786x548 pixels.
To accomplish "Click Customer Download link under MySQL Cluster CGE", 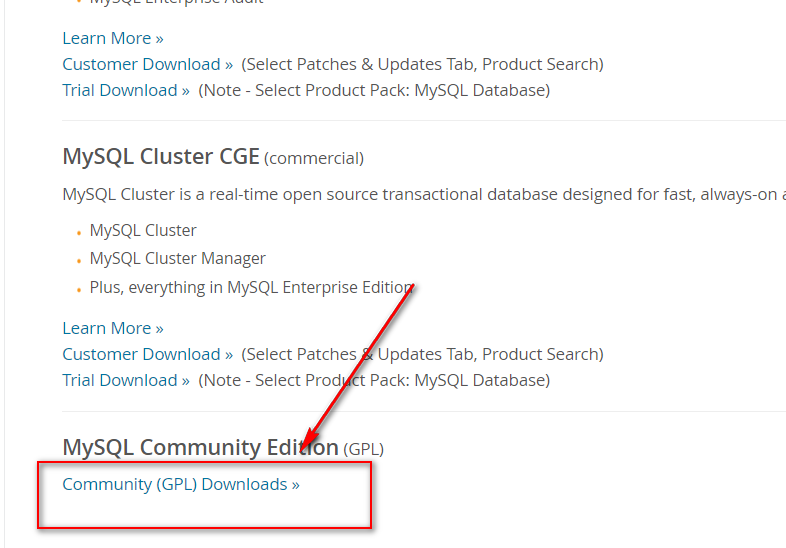I will point(147,354).
